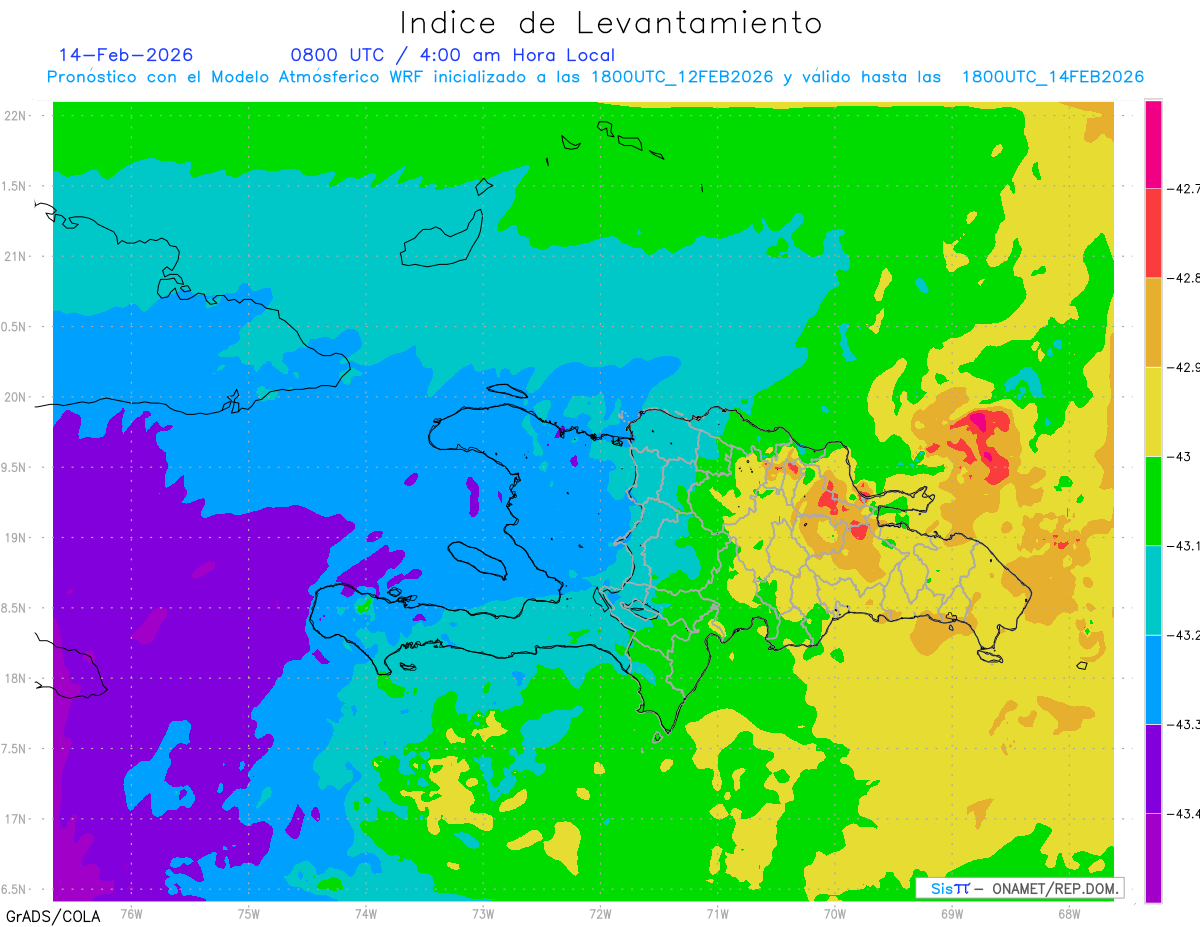The width and height of the screenshot is (1200, 927).
Task: Pick the green legend swatch between -43 and -43.1
Action: pos(1153,500)
